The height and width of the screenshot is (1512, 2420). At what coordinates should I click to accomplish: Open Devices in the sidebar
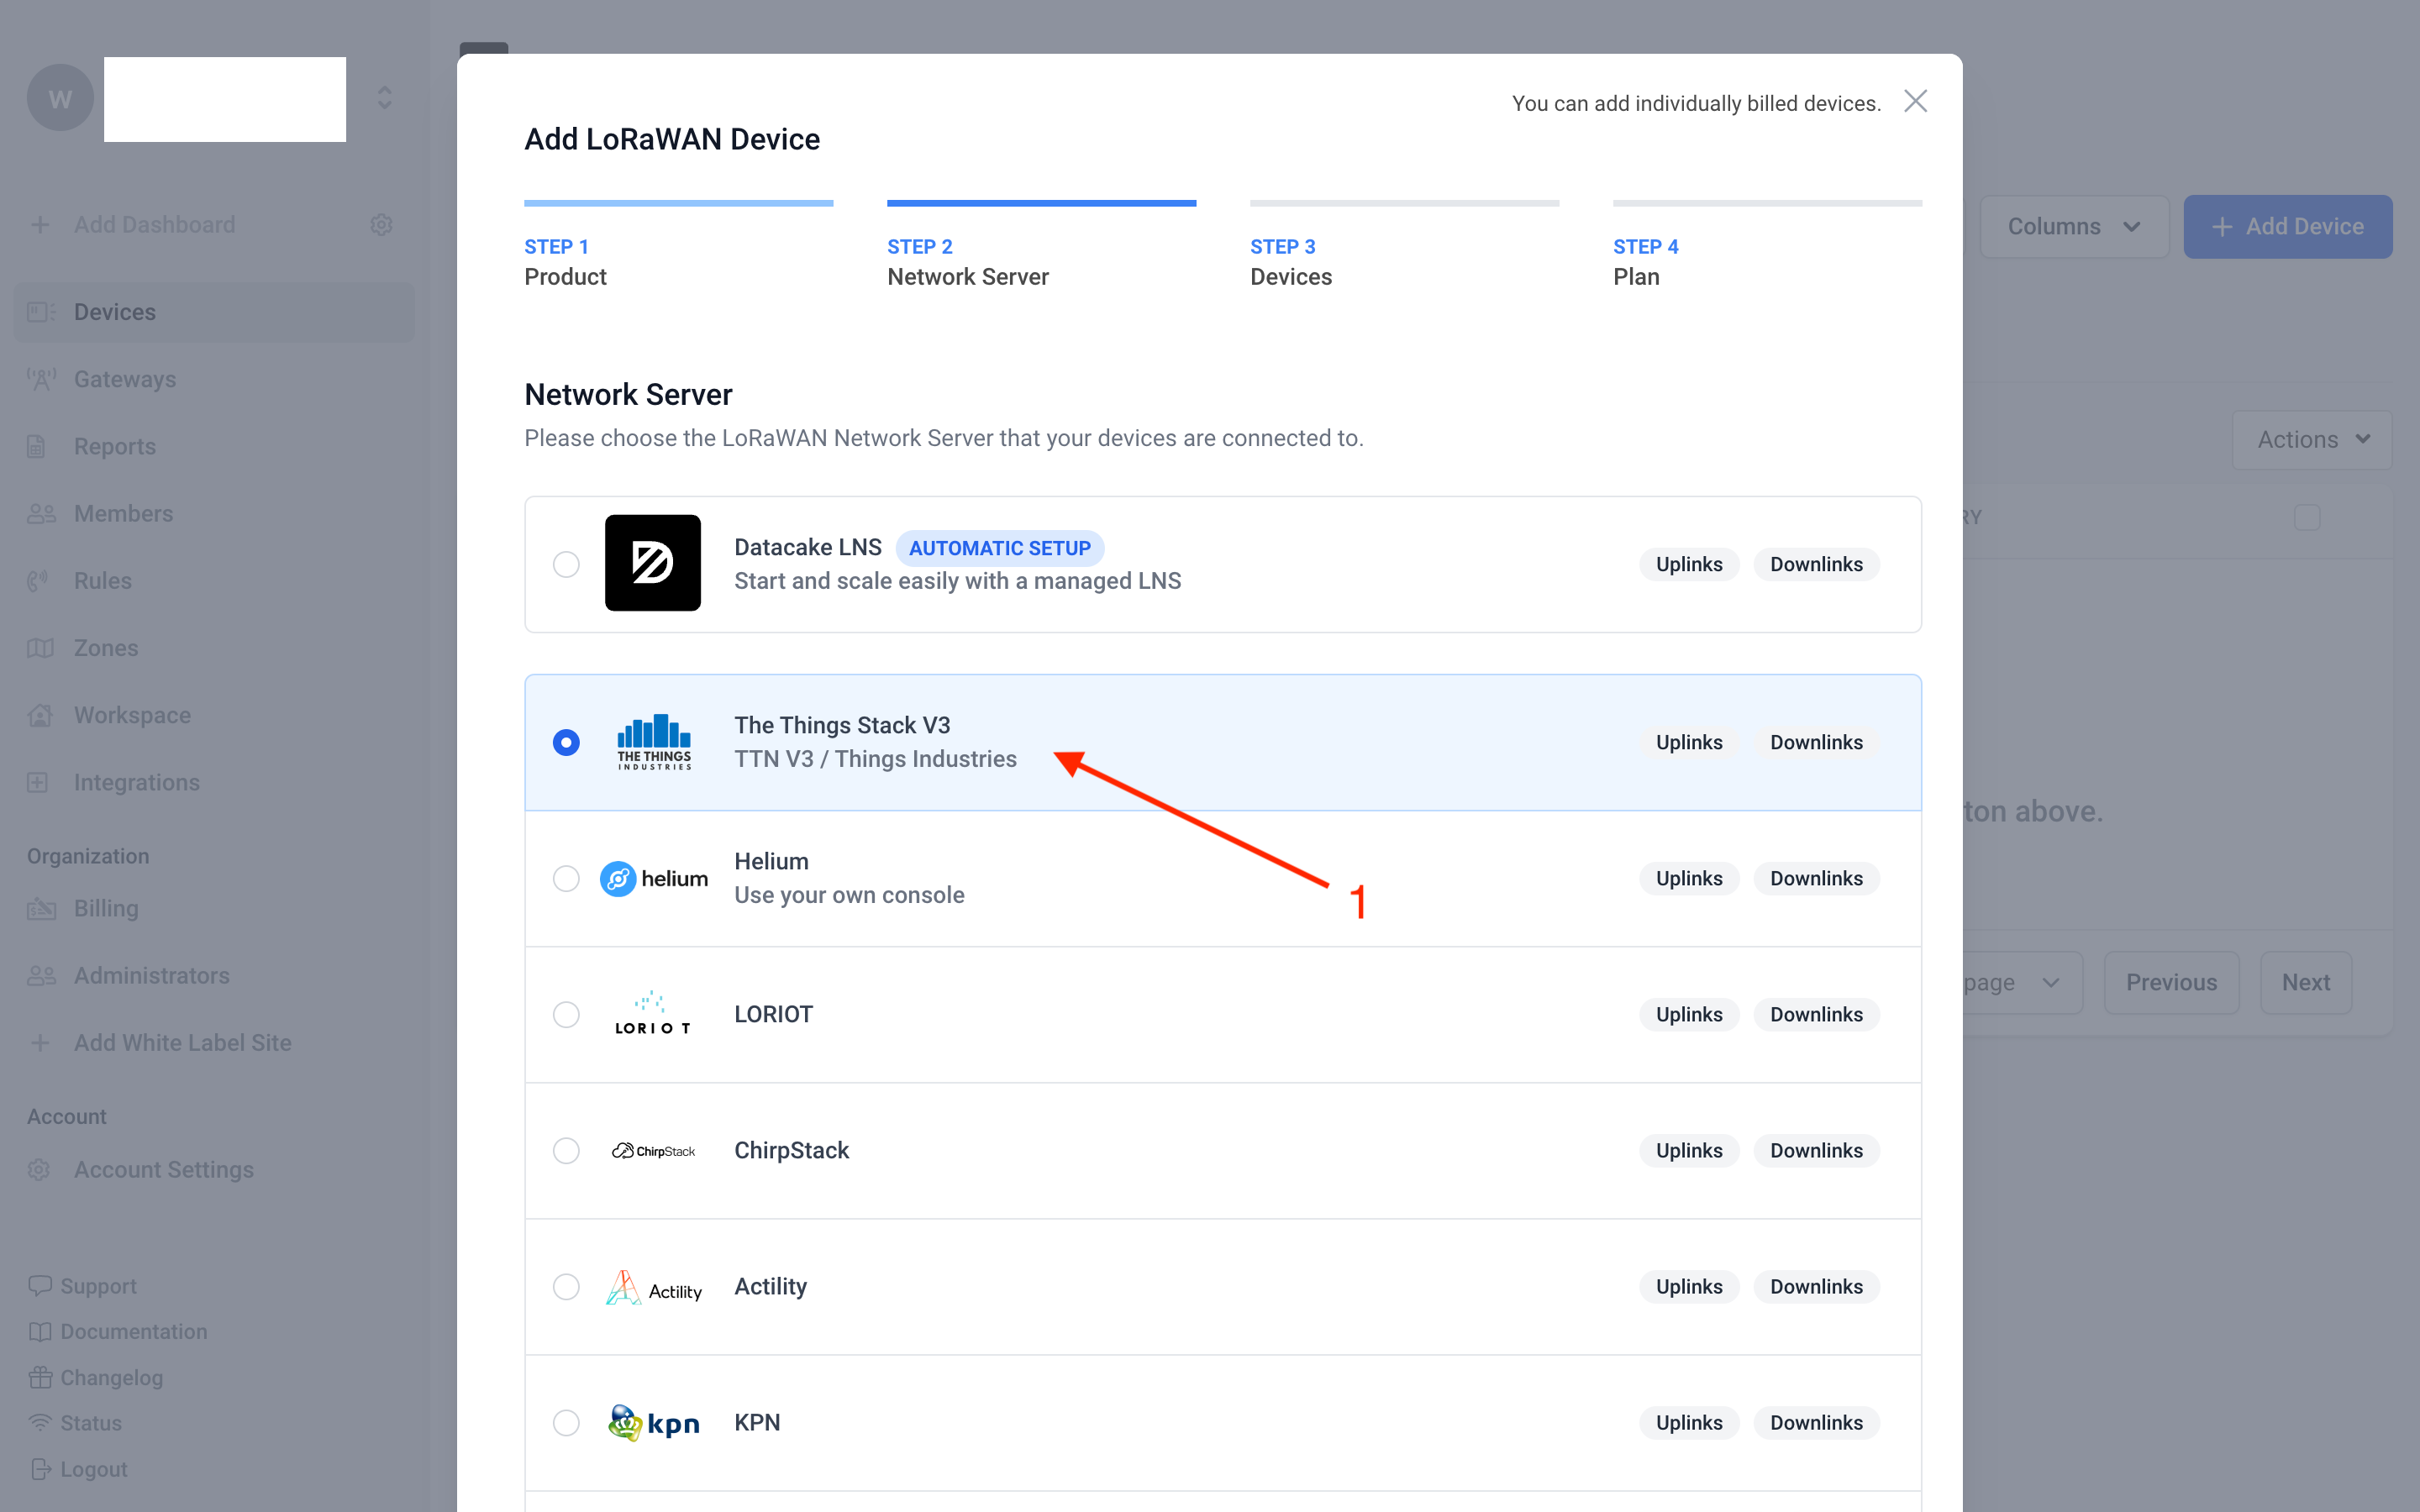tap(214, 312)
